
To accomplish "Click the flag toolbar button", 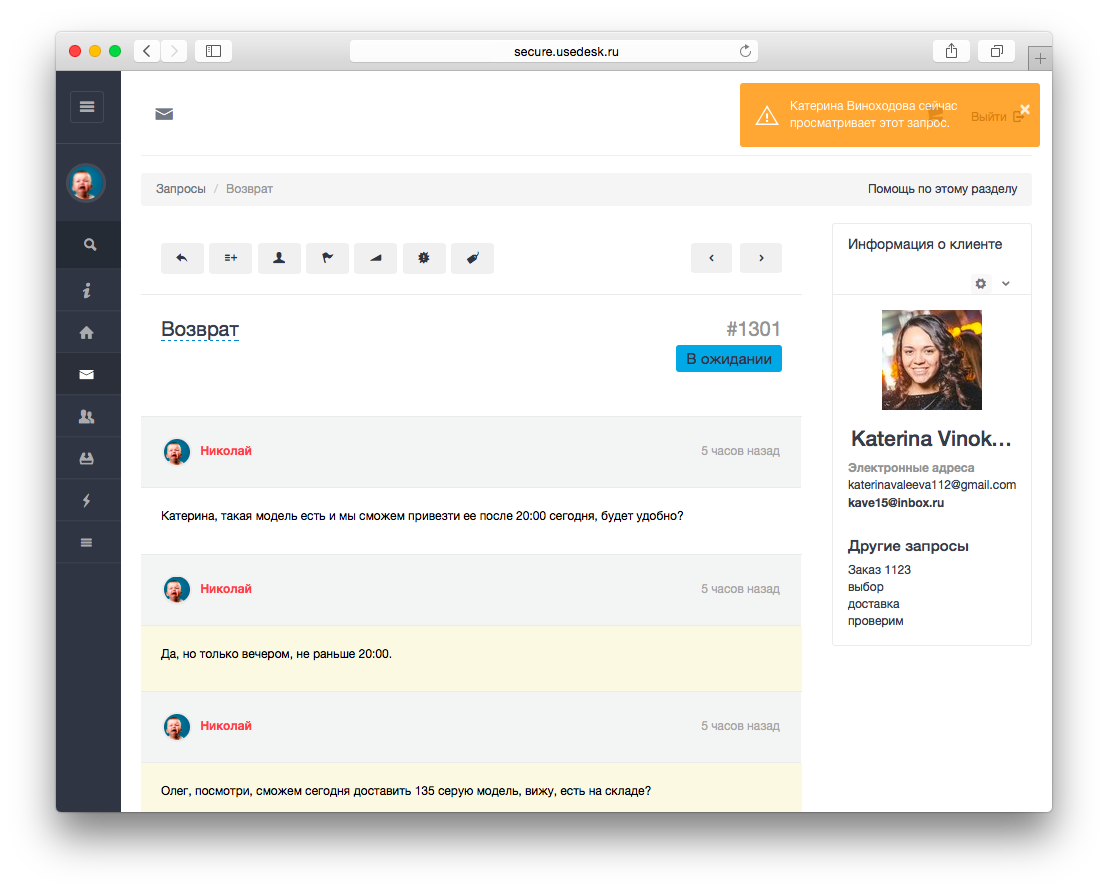I will [x=327, y=258].
